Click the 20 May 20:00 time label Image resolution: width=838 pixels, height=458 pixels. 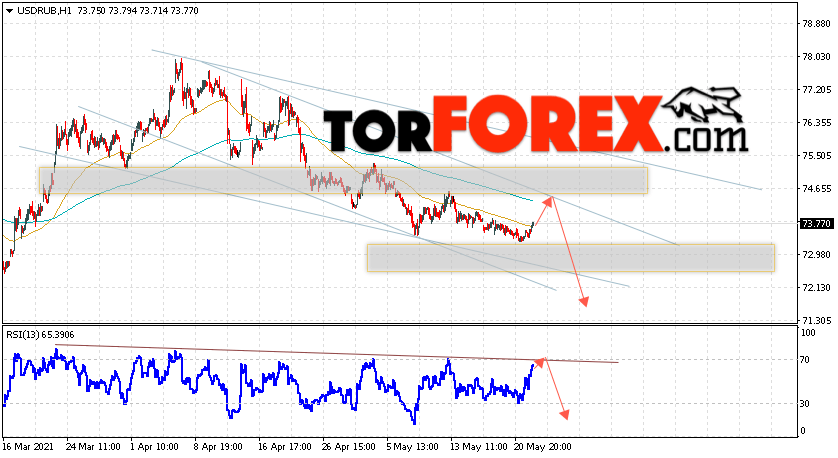pos(542,446)
